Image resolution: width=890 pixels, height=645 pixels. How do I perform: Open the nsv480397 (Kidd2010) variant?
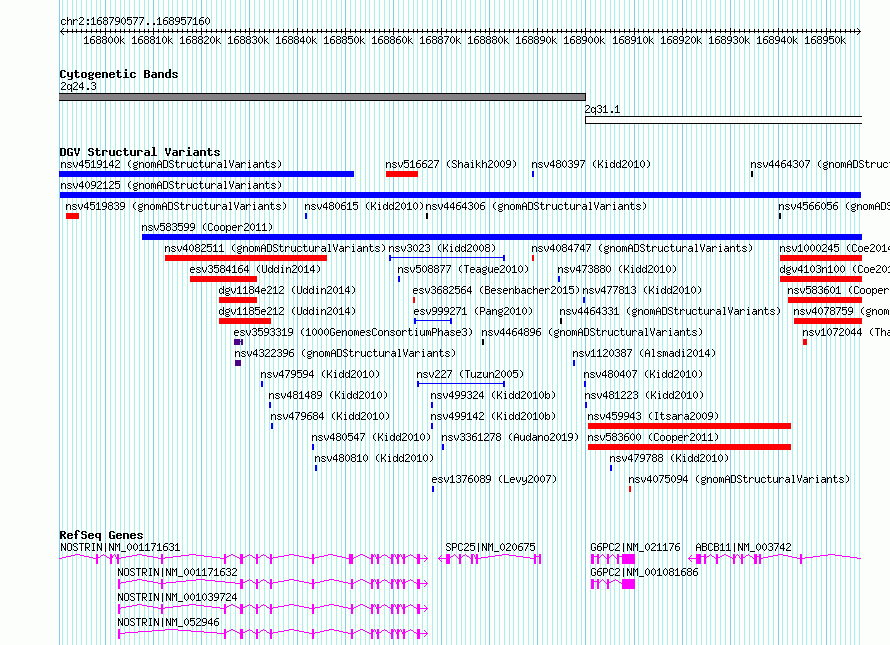coord(591,164)
